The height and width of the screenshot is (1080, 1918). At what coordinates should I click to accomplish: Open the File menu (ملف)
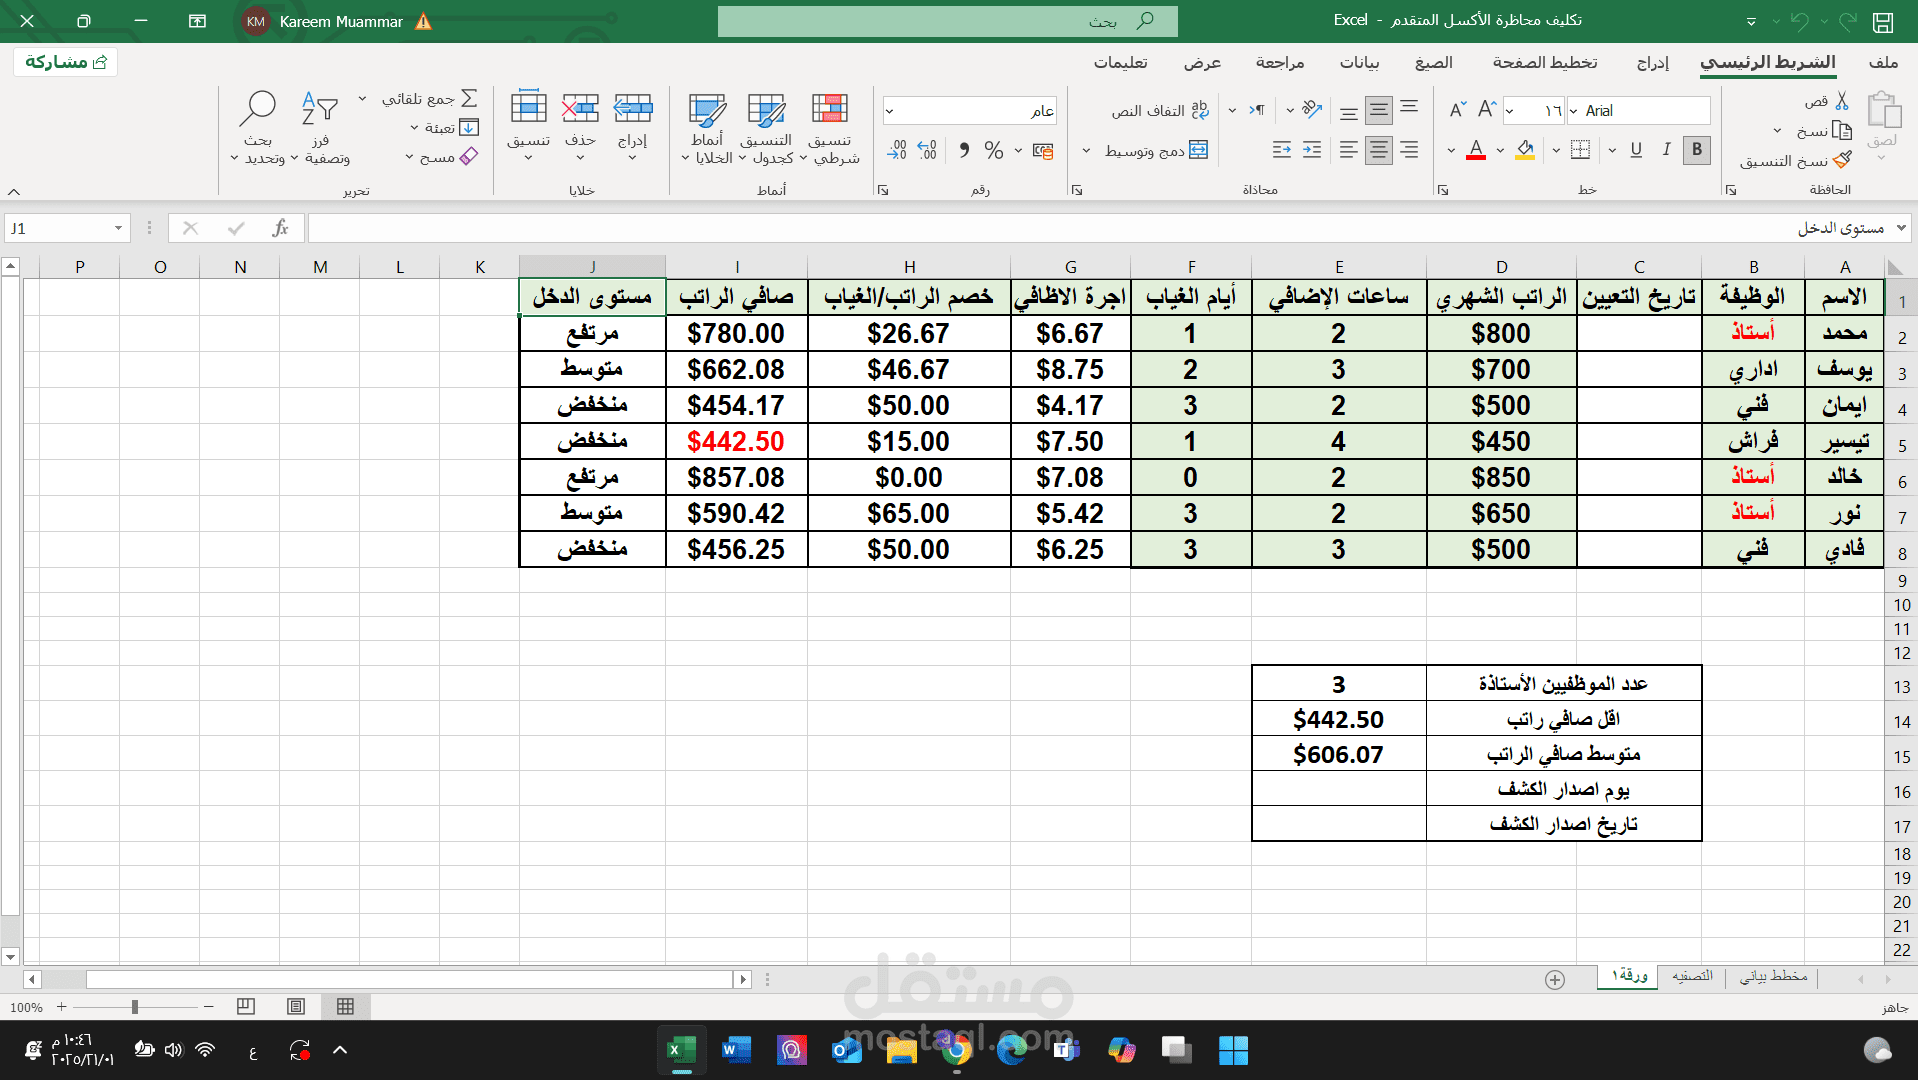1883,62
